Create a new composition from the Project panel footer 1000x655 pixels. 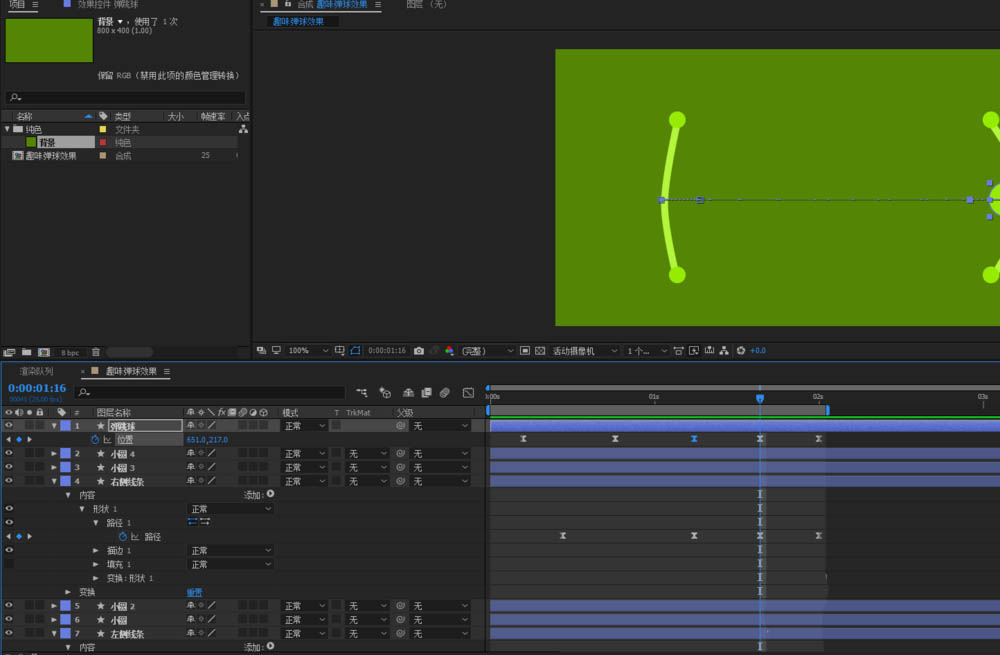tap(44, 352)
